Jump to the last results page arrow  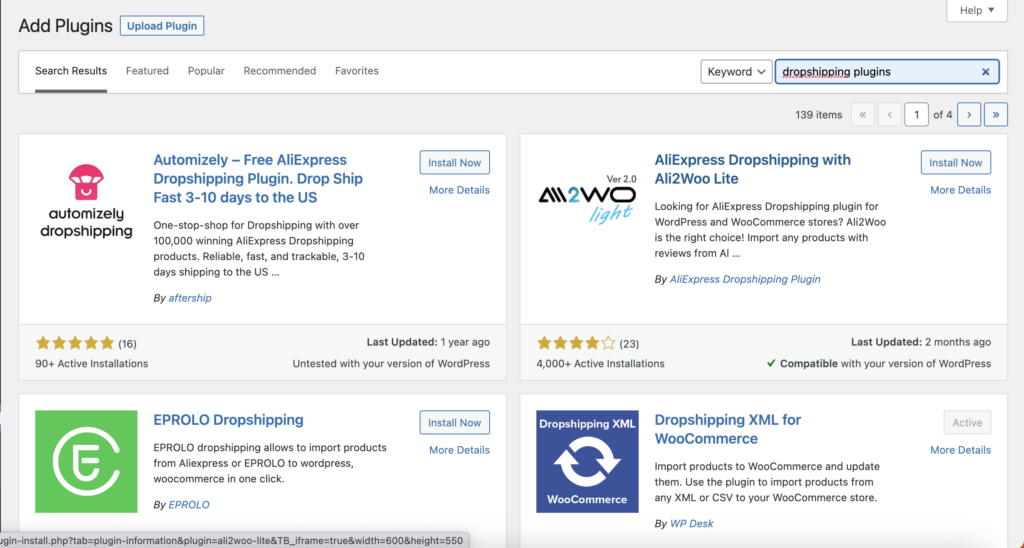coord(996,114)
